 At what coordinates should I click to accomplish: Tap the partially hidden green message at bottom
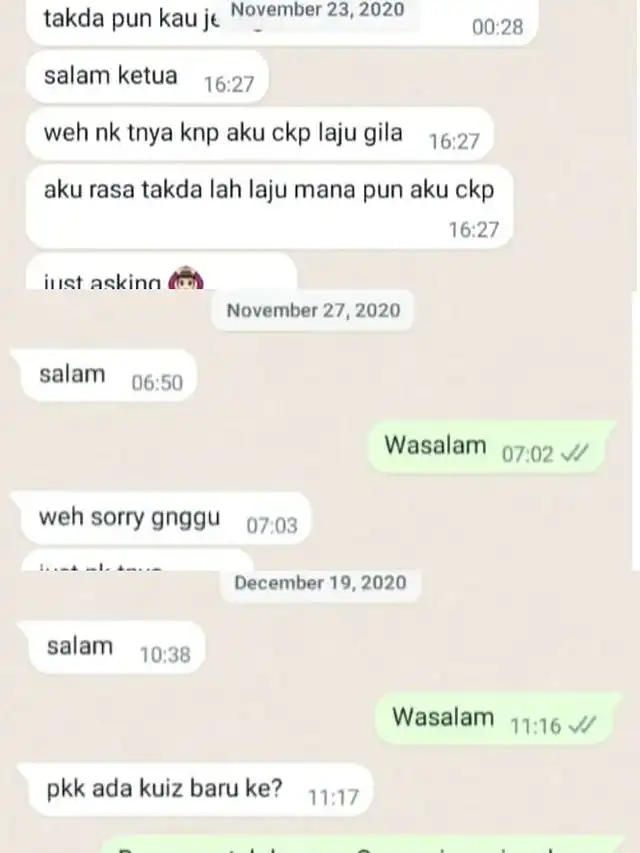coord(362,844)
